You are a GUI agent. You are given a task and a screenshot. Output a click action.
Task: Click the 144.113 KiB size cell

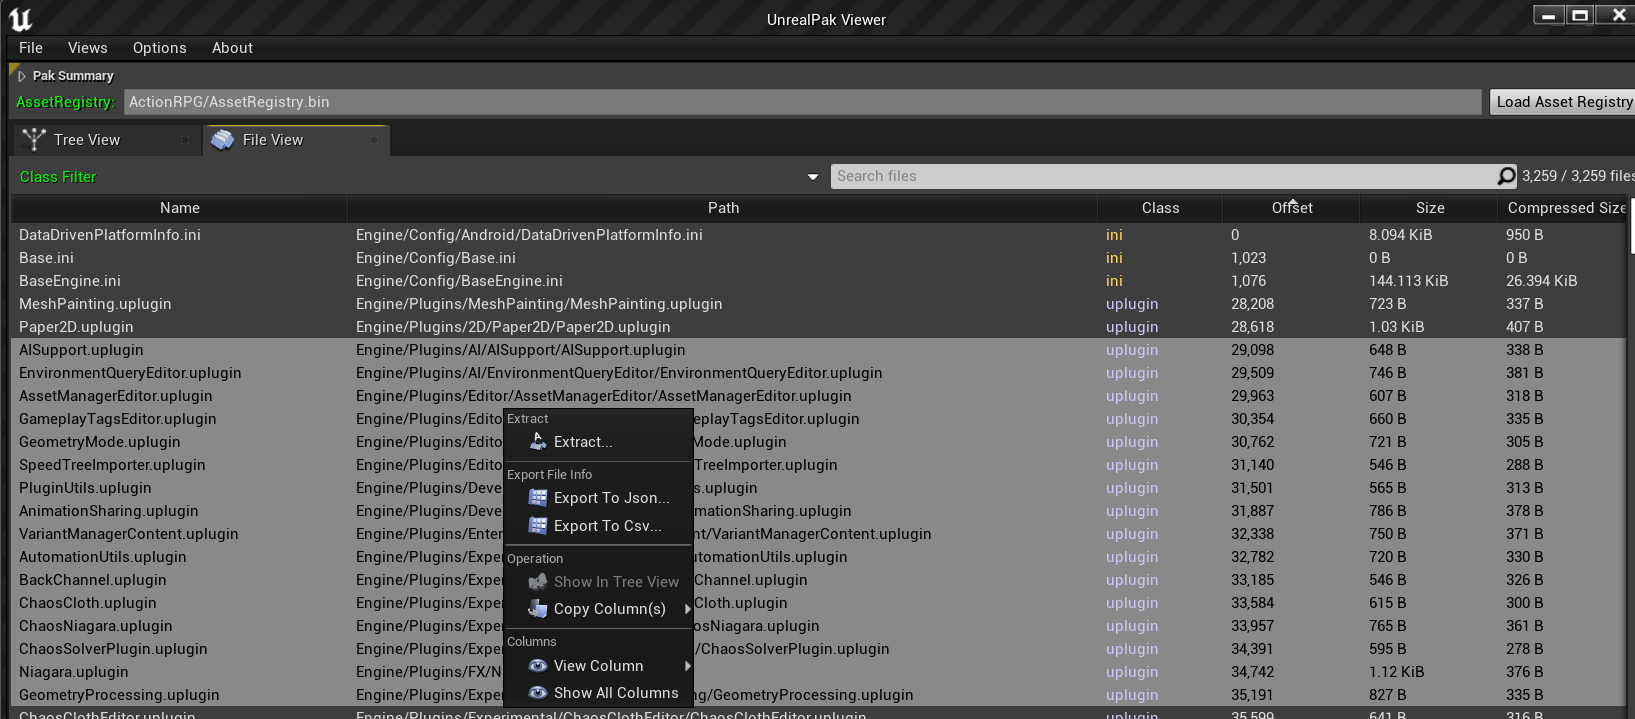1408,281
